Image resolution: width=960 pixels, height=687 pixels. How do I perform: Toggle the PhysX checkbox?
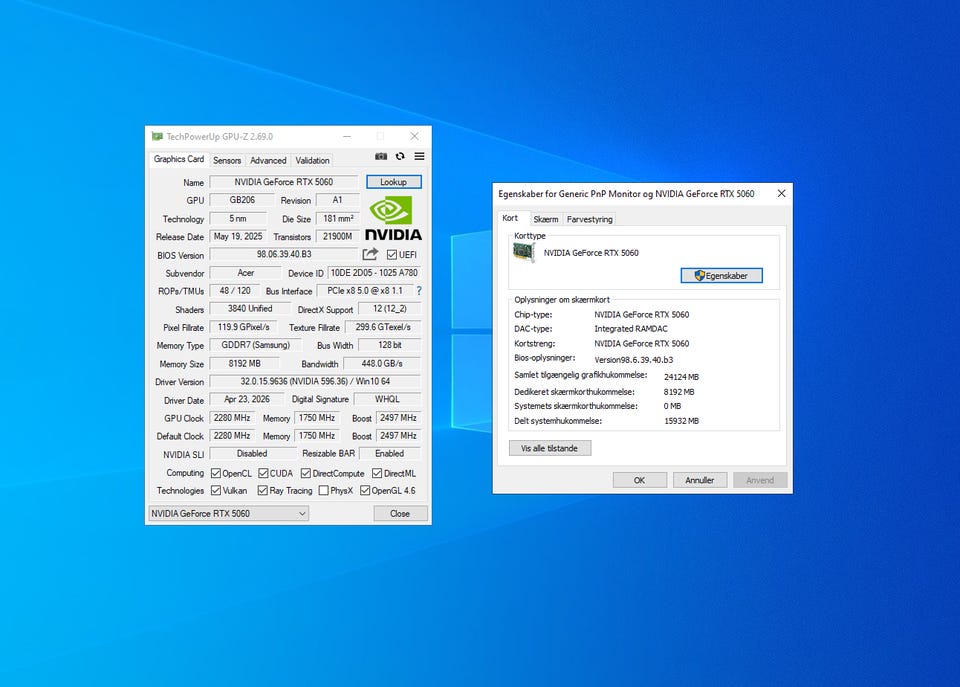tap(324, 490)
